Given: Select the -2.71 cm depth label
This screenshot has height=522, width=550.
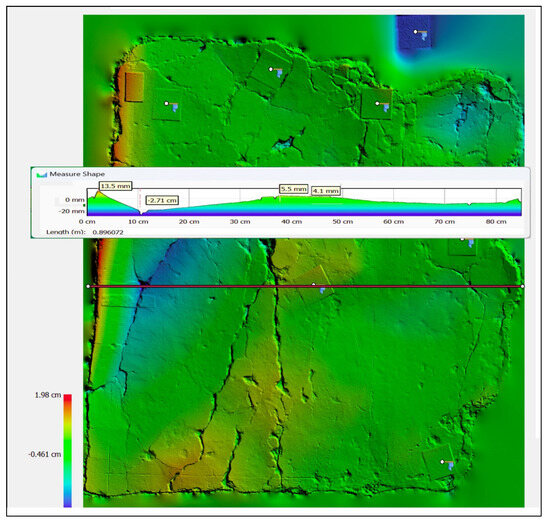Looking at the screenshot, I should pos(162,200).
